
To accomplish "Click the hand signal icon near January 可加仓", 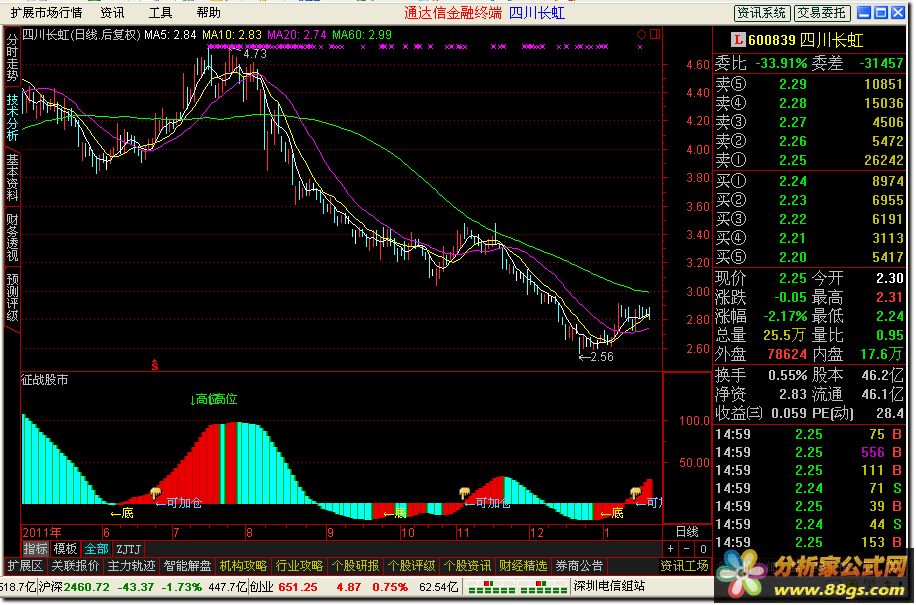I will coord(635,493).
